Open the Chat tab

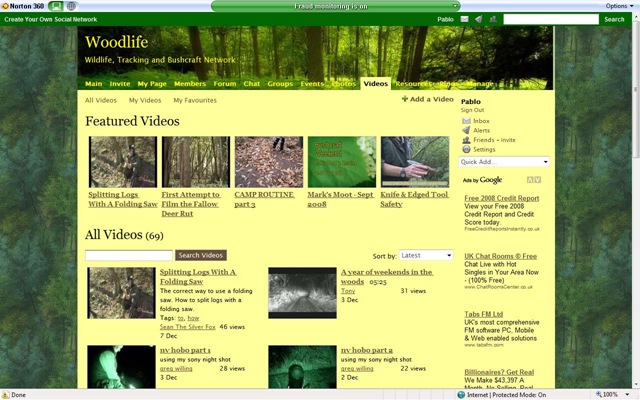pyautogui.click(x=251, y=84)
